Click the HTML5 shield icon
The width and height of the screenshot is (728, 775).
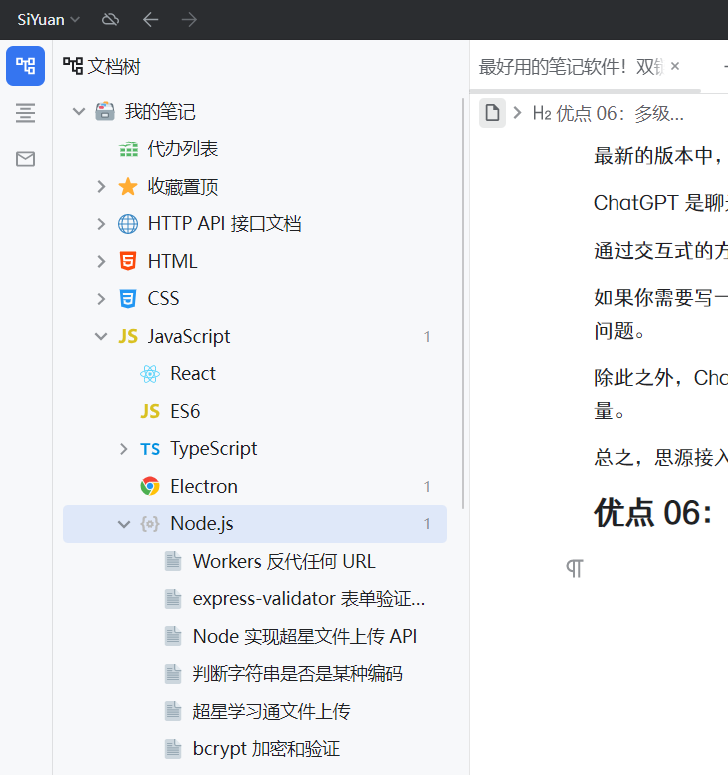click(x=128, y=261)
